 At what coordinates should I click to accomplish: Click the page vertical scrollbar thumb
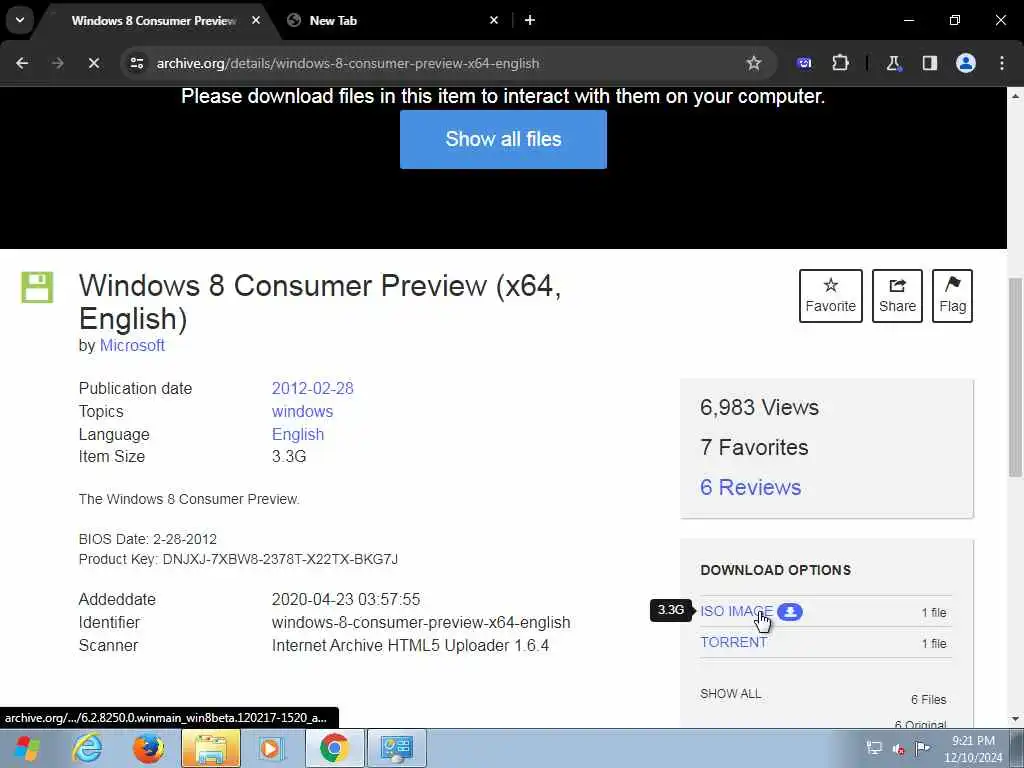click(x=1015, y=377)
